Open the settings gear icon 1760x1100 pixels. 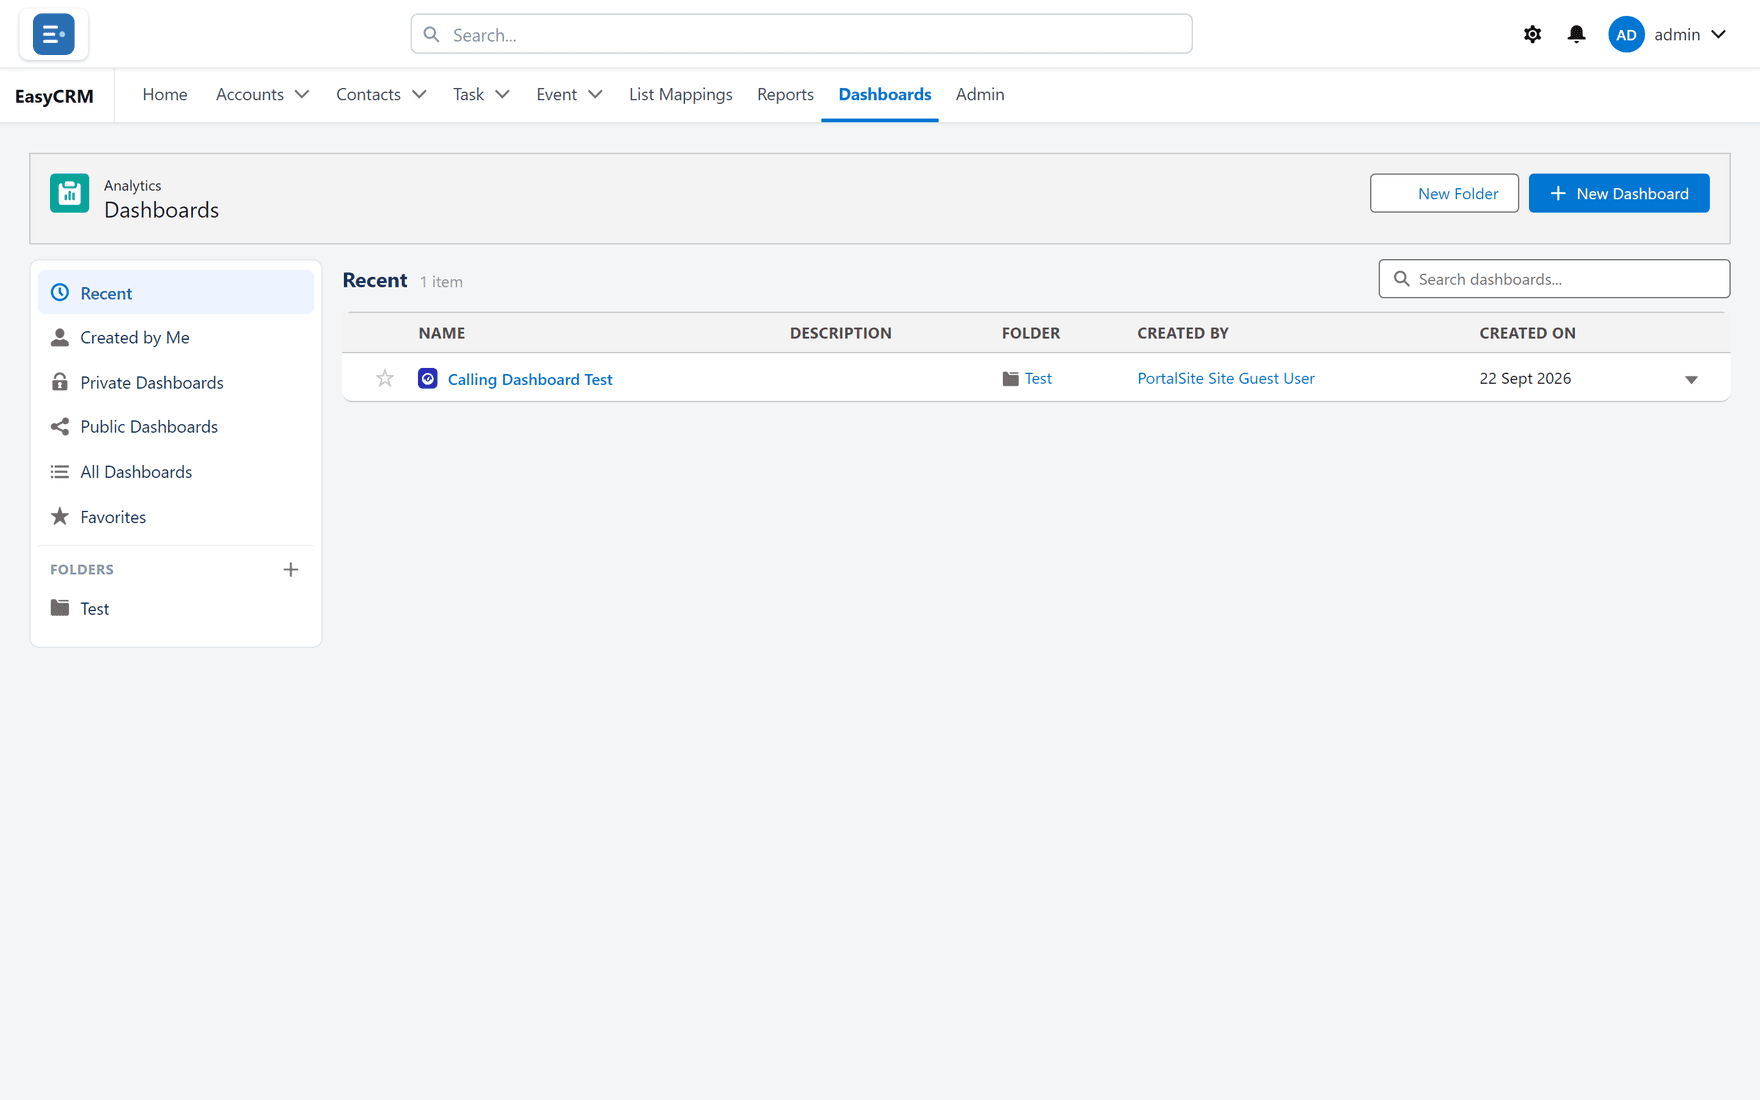pyautogui.click(x=1532, y=34)
